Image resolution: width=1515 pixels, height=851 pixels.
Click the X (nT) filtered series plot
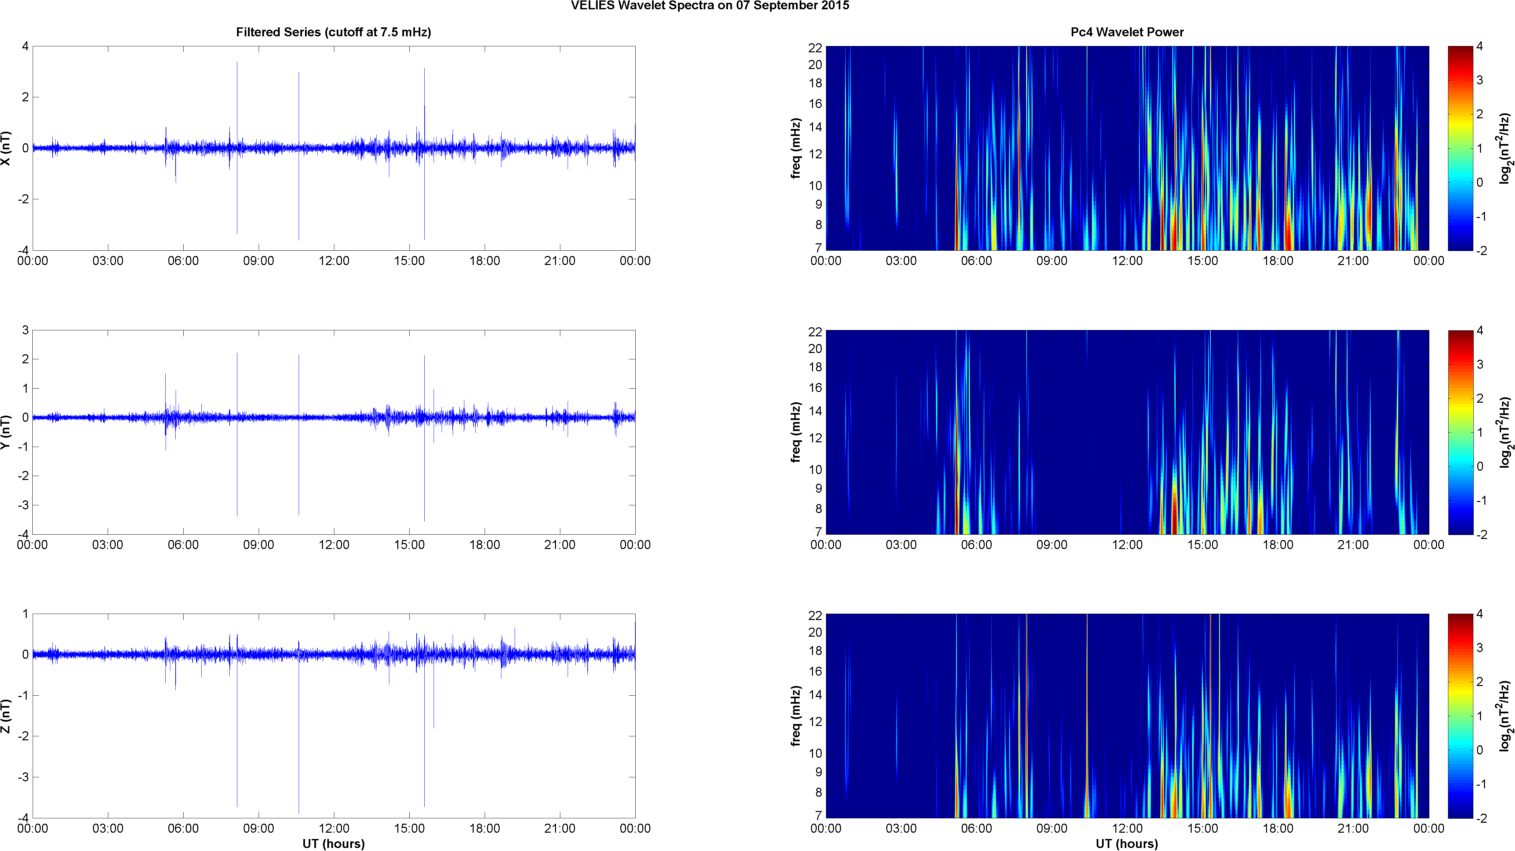[x=334, y=148]
